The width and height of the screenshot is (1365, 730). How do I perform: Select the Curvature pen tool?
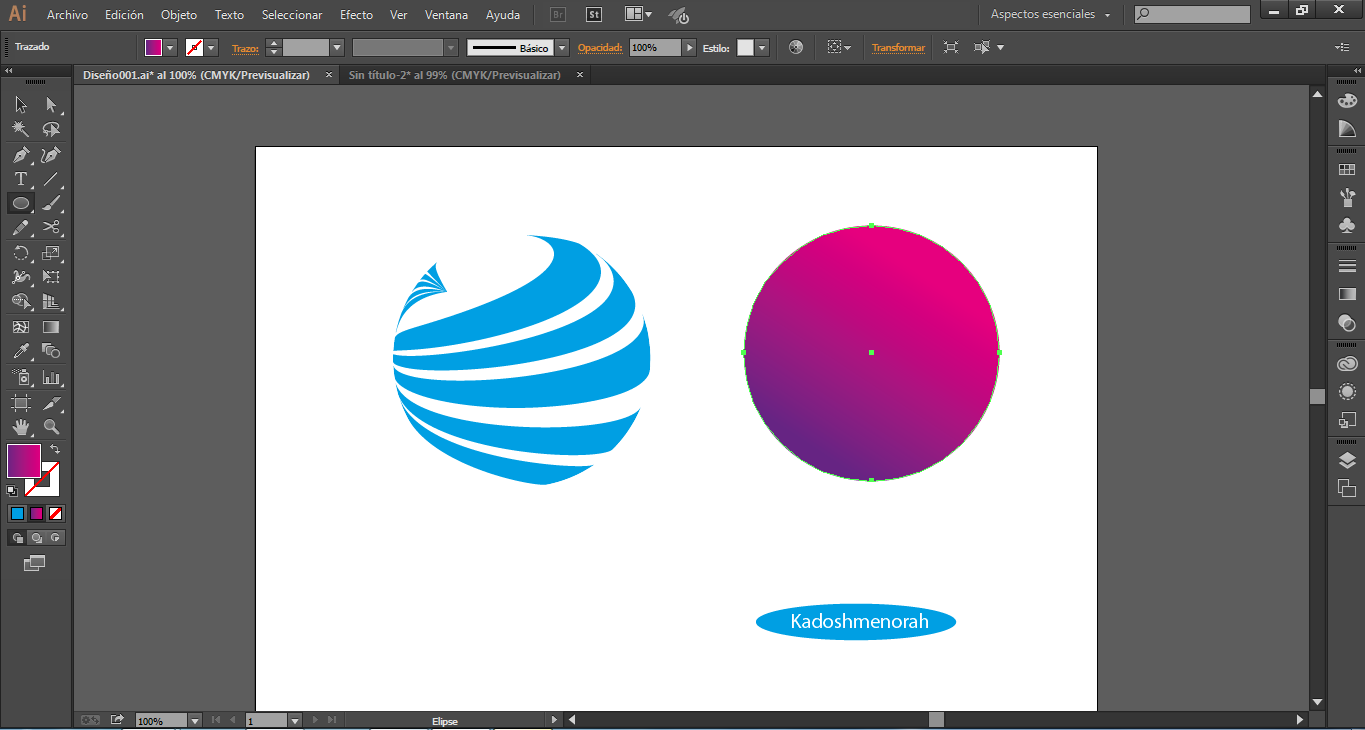[51, 154]
